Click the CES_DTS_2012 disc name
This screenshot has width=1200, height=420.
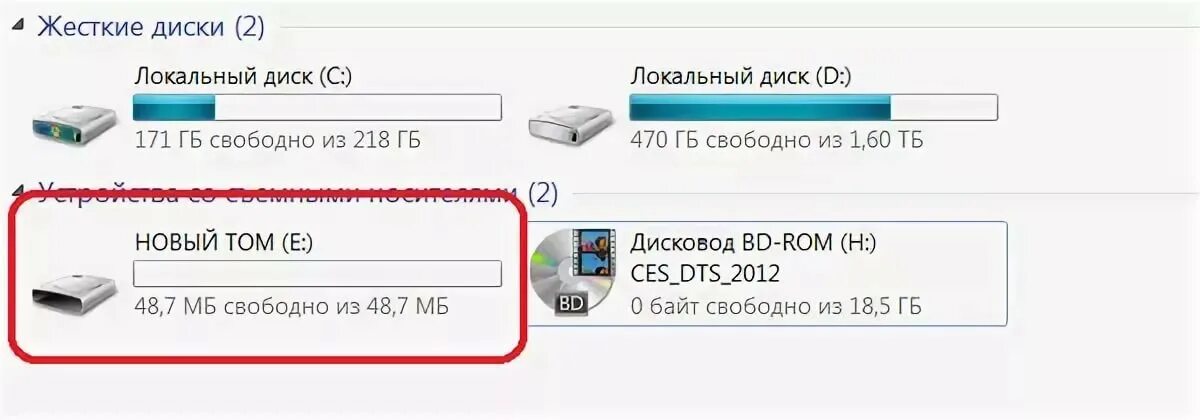point(705,273)
